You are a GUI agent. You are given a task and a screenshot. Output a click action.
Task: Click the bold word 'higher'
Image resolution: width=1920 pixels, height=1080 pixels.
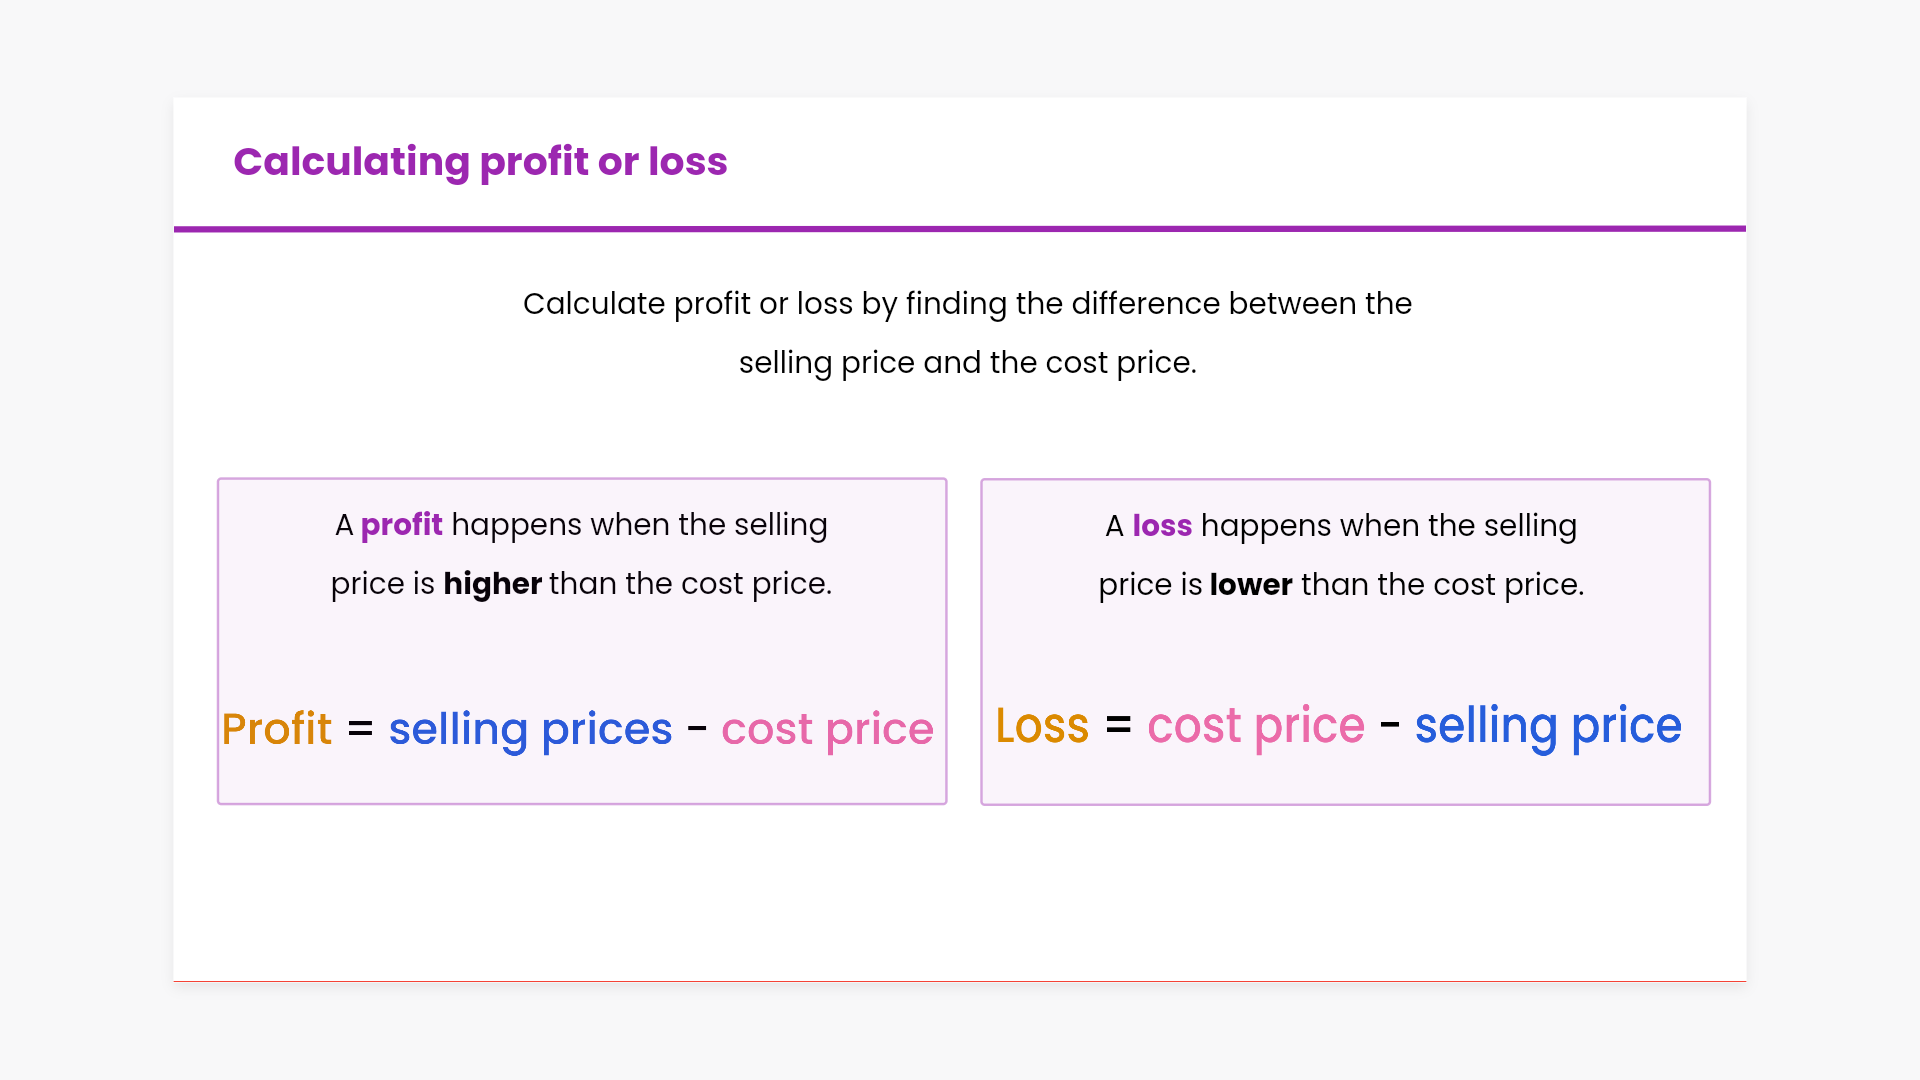tap(492, 584)
